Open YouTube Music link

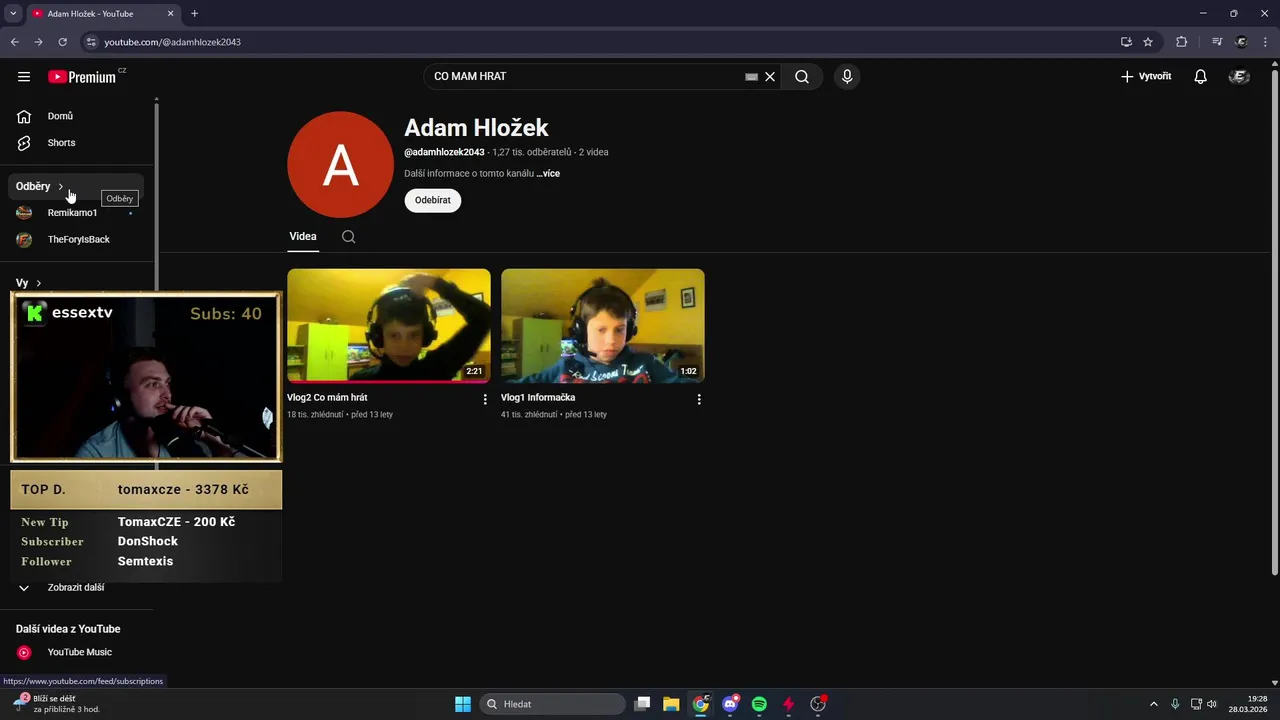point(76,652)
